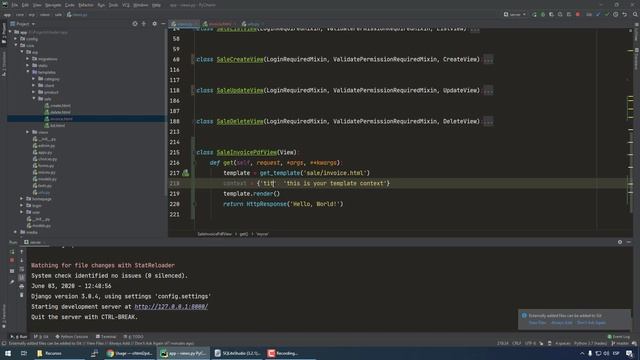Click the green debug bug icon
The image size is (640, 360).
543,15
